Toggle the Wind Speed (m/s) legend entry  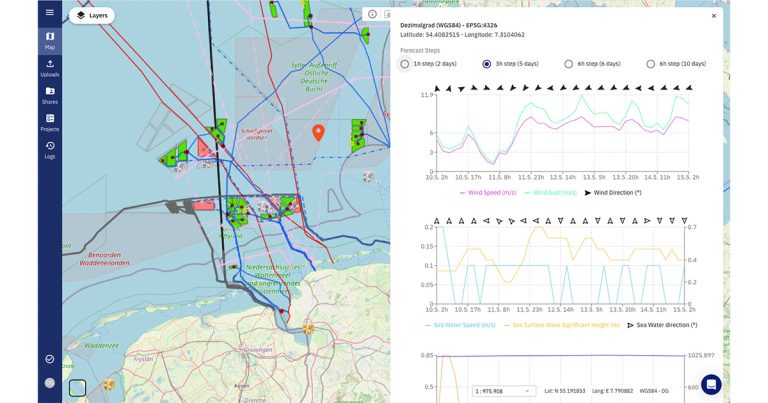(x=488, y=193)
